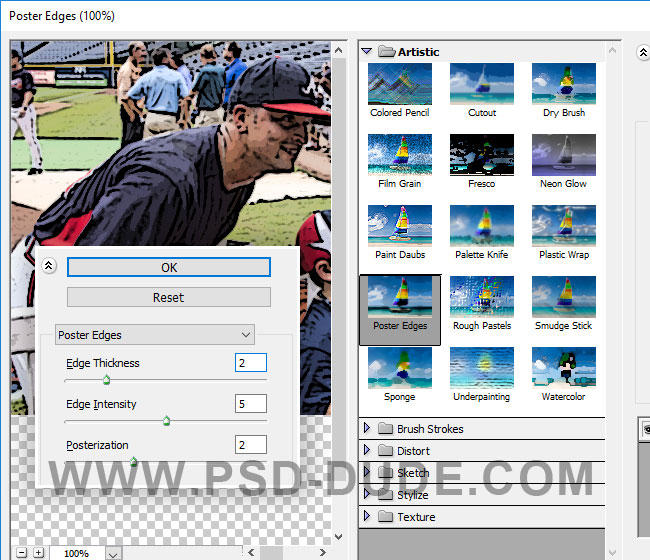Screen dimensions: 650x560
Task: Choose the Rough Pastels filter
Action: (x=482, y=297)
